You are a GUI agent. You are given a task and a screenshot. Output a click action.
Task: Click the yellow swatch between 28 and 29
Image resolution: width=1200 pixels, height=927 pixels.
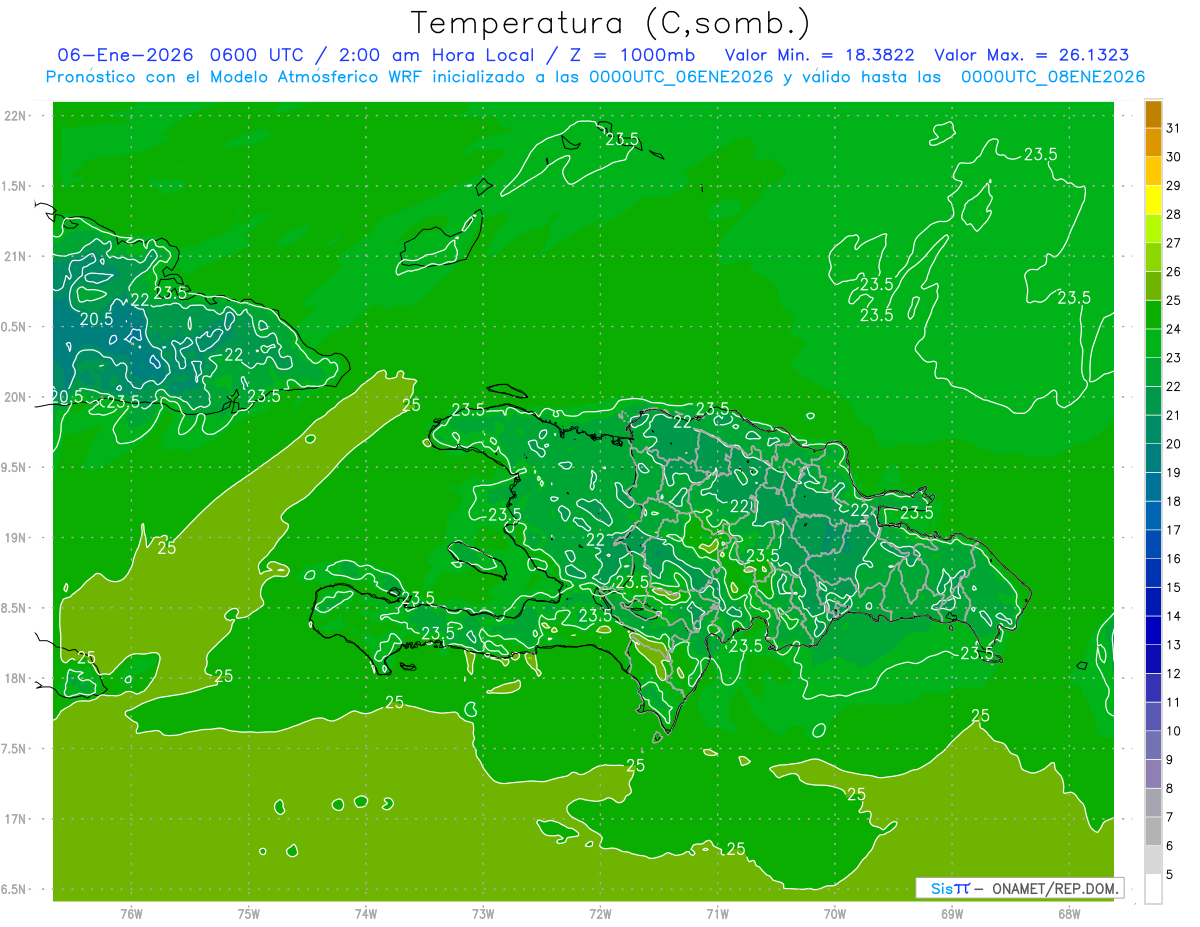click(x=1153, y=200)
